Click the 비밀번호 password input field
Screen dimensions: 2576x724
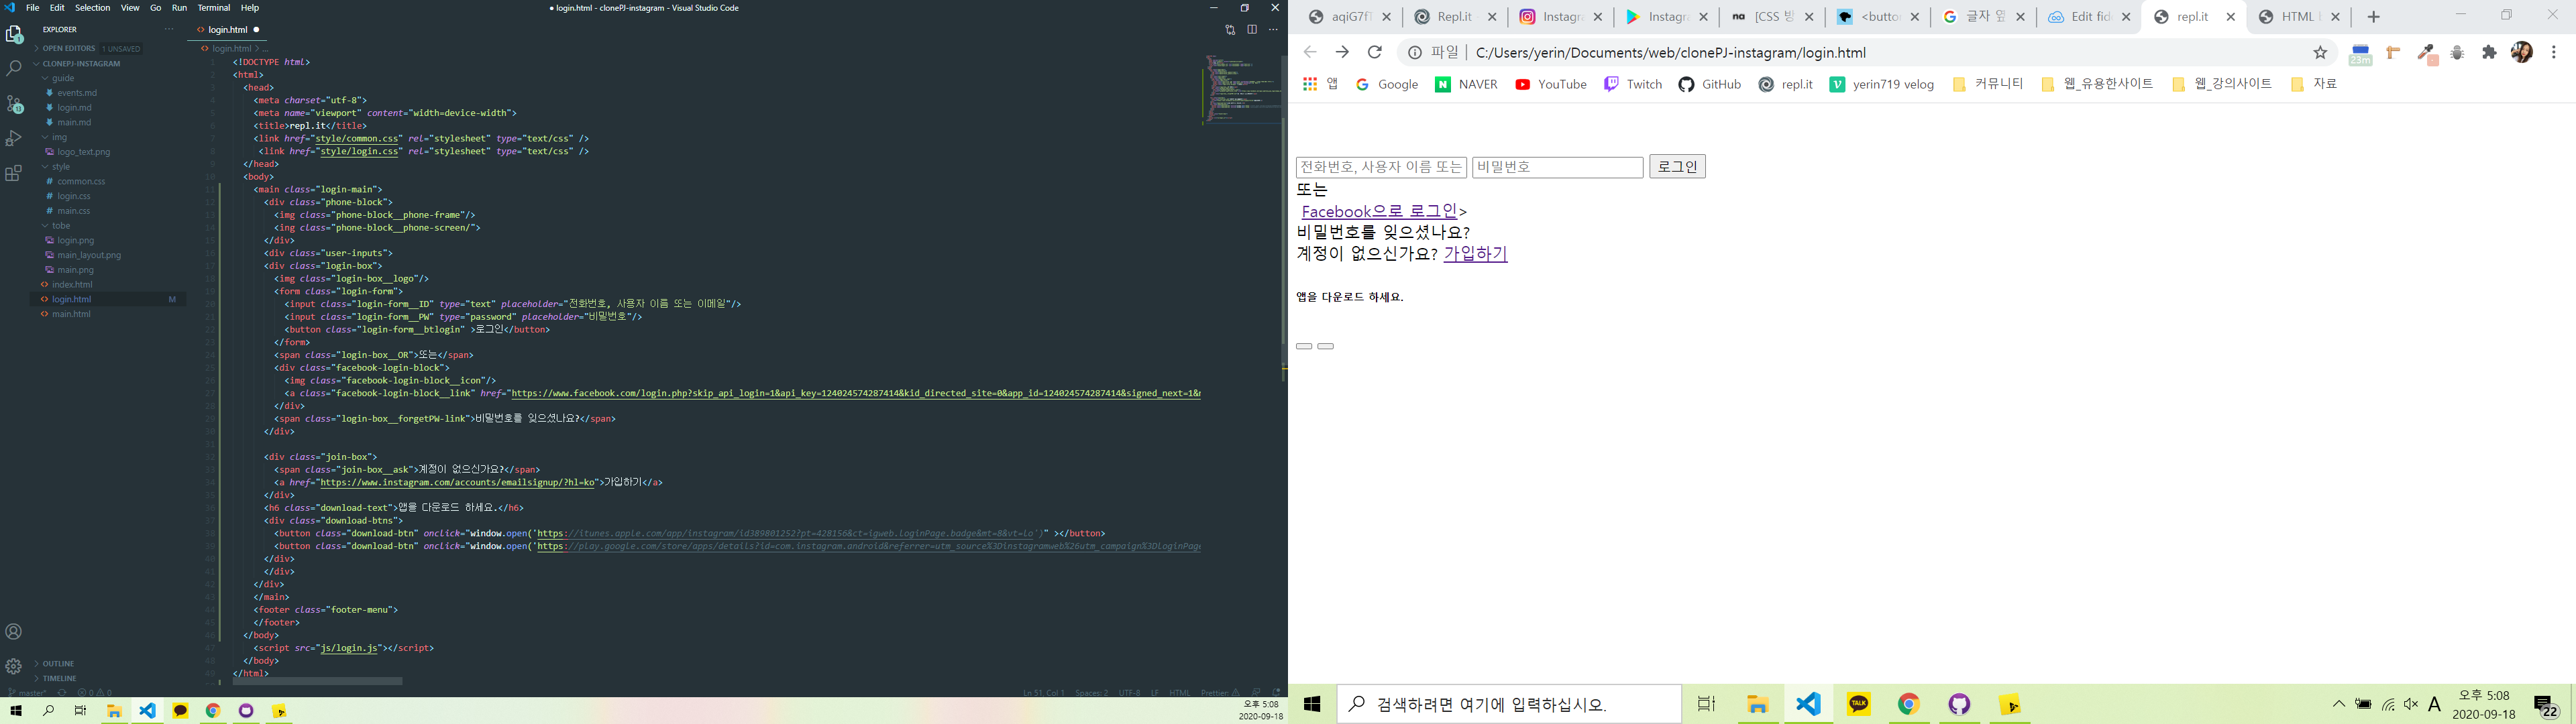[x=1557, y=167]
